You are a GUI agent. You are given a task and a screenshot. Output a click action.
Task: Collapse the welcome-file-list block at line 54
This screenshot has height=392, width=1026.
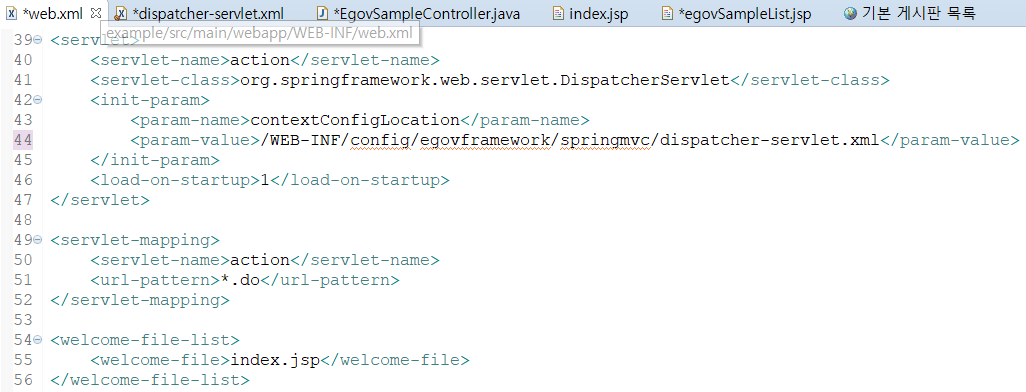click(37, 340)
